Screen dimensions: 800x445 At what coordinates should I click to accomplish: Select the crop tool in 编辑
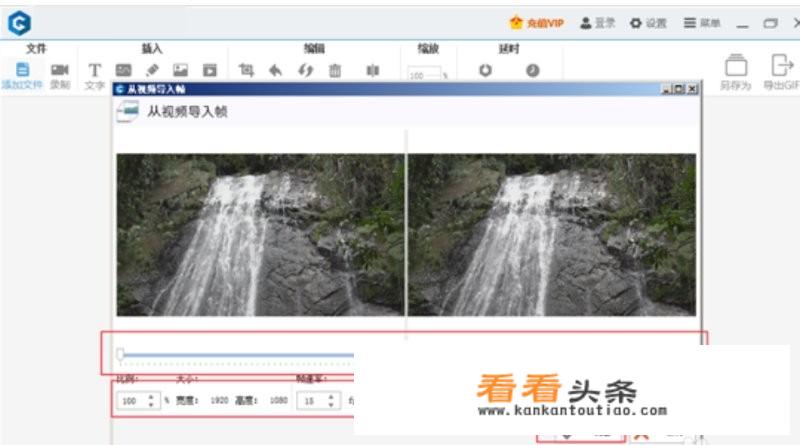pos(246,70)
